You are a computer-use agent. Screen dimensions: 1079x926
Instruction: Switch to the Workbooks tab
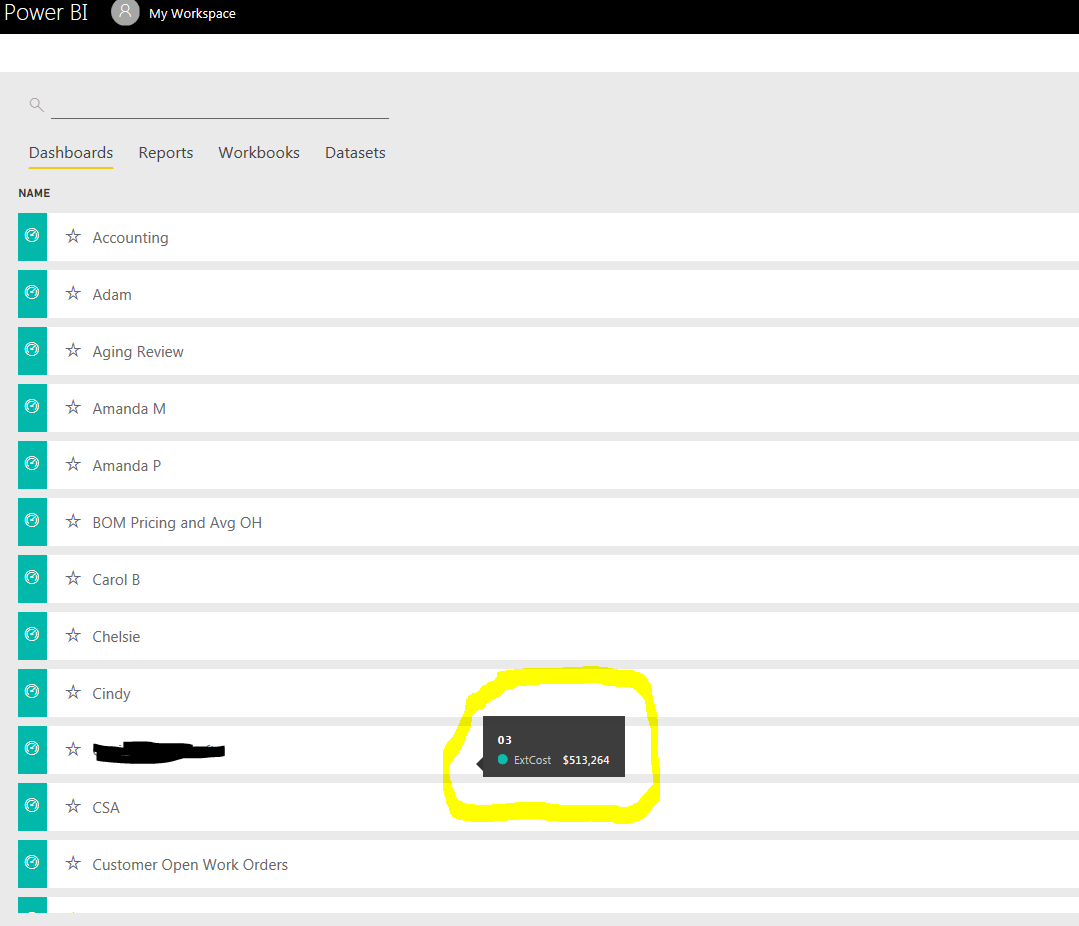coord(259,153)
